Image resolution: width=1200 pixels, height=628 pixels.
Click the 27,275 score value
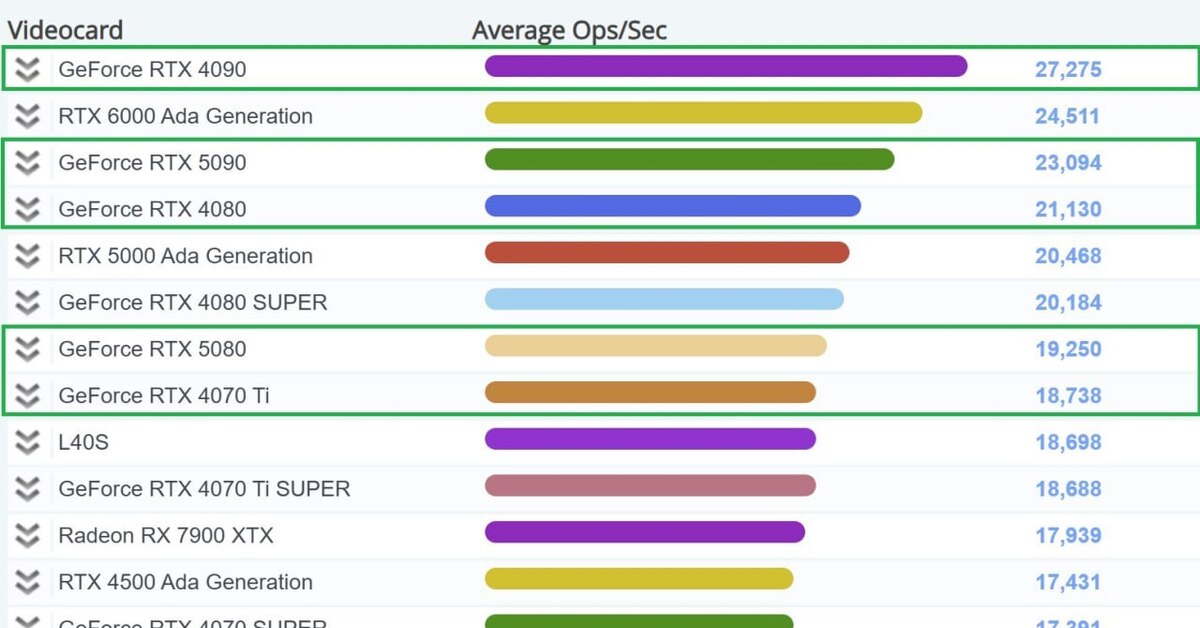[x=1068, y=70]
